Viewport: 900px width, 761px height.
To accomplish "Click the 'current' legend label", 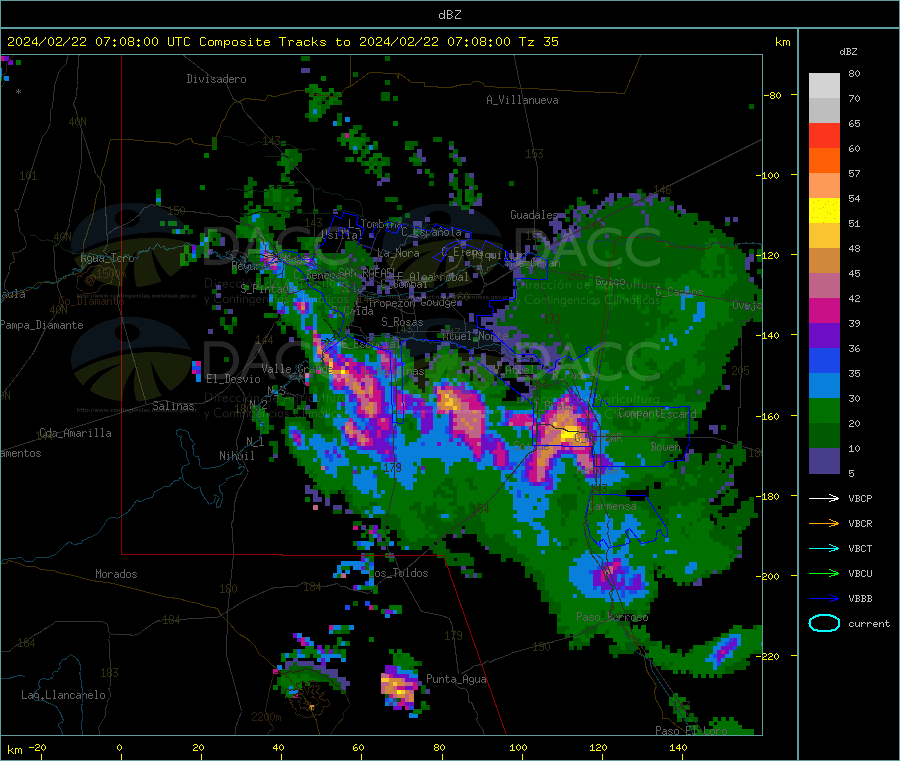I will (868, 623).
